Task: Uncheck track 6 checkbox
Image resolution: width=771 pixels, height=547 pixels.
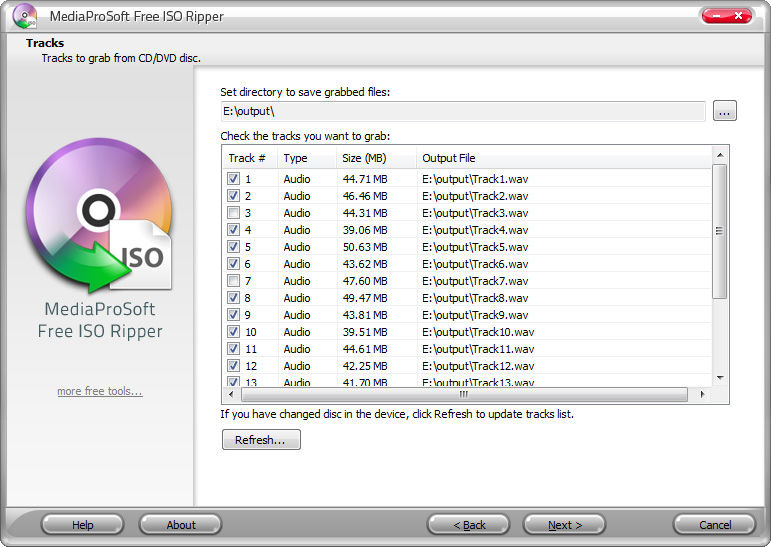Action: click(234, 264)
